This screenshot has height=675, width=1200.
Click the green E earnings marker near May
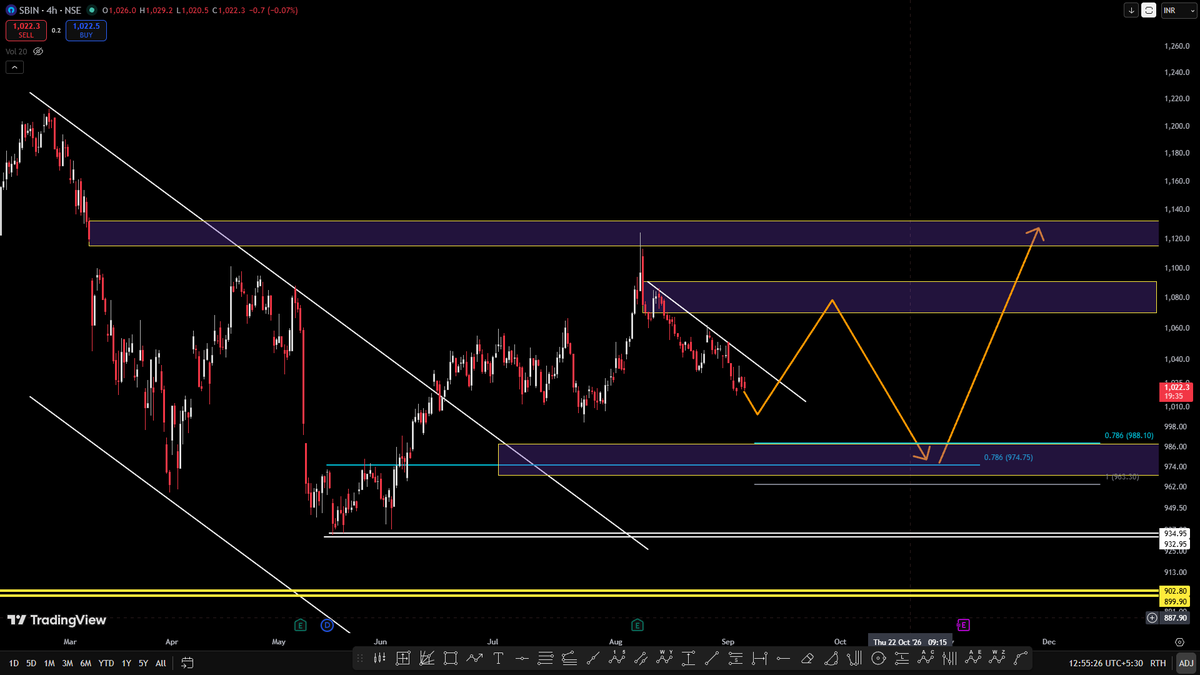tap(299, 625)
